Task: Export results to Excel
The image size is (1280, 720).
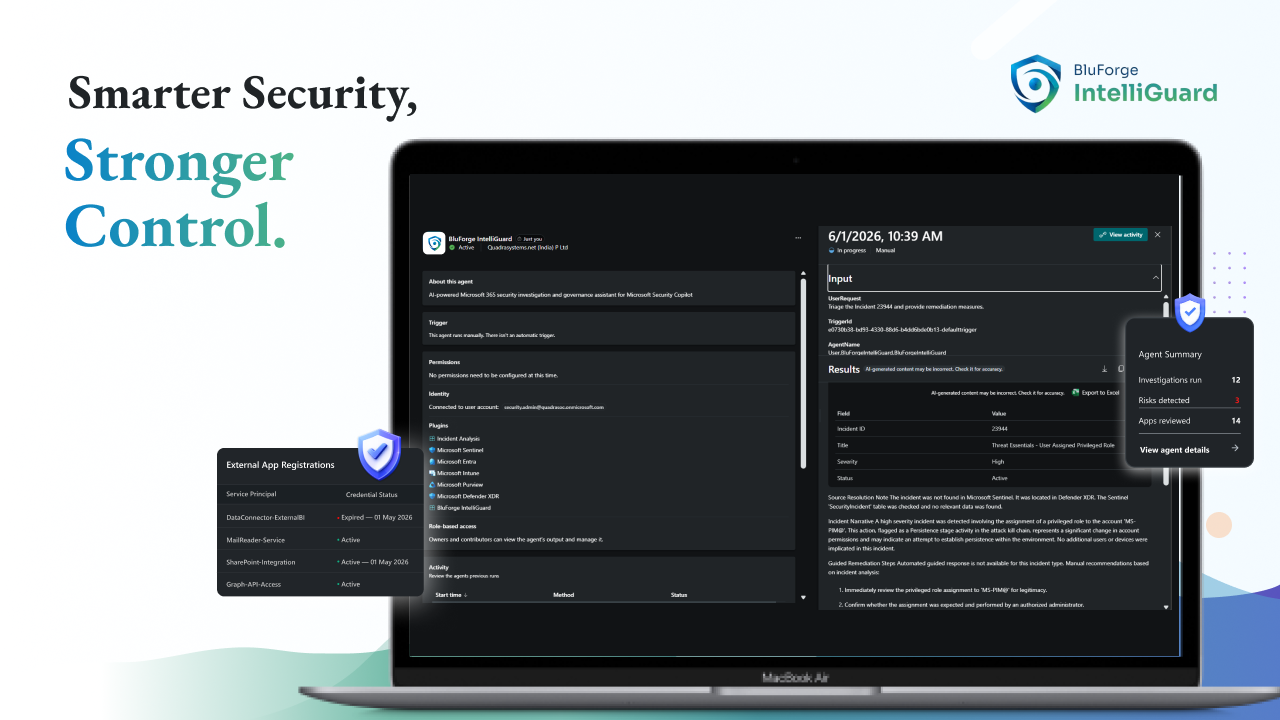Action: [x=1095, y=392]
